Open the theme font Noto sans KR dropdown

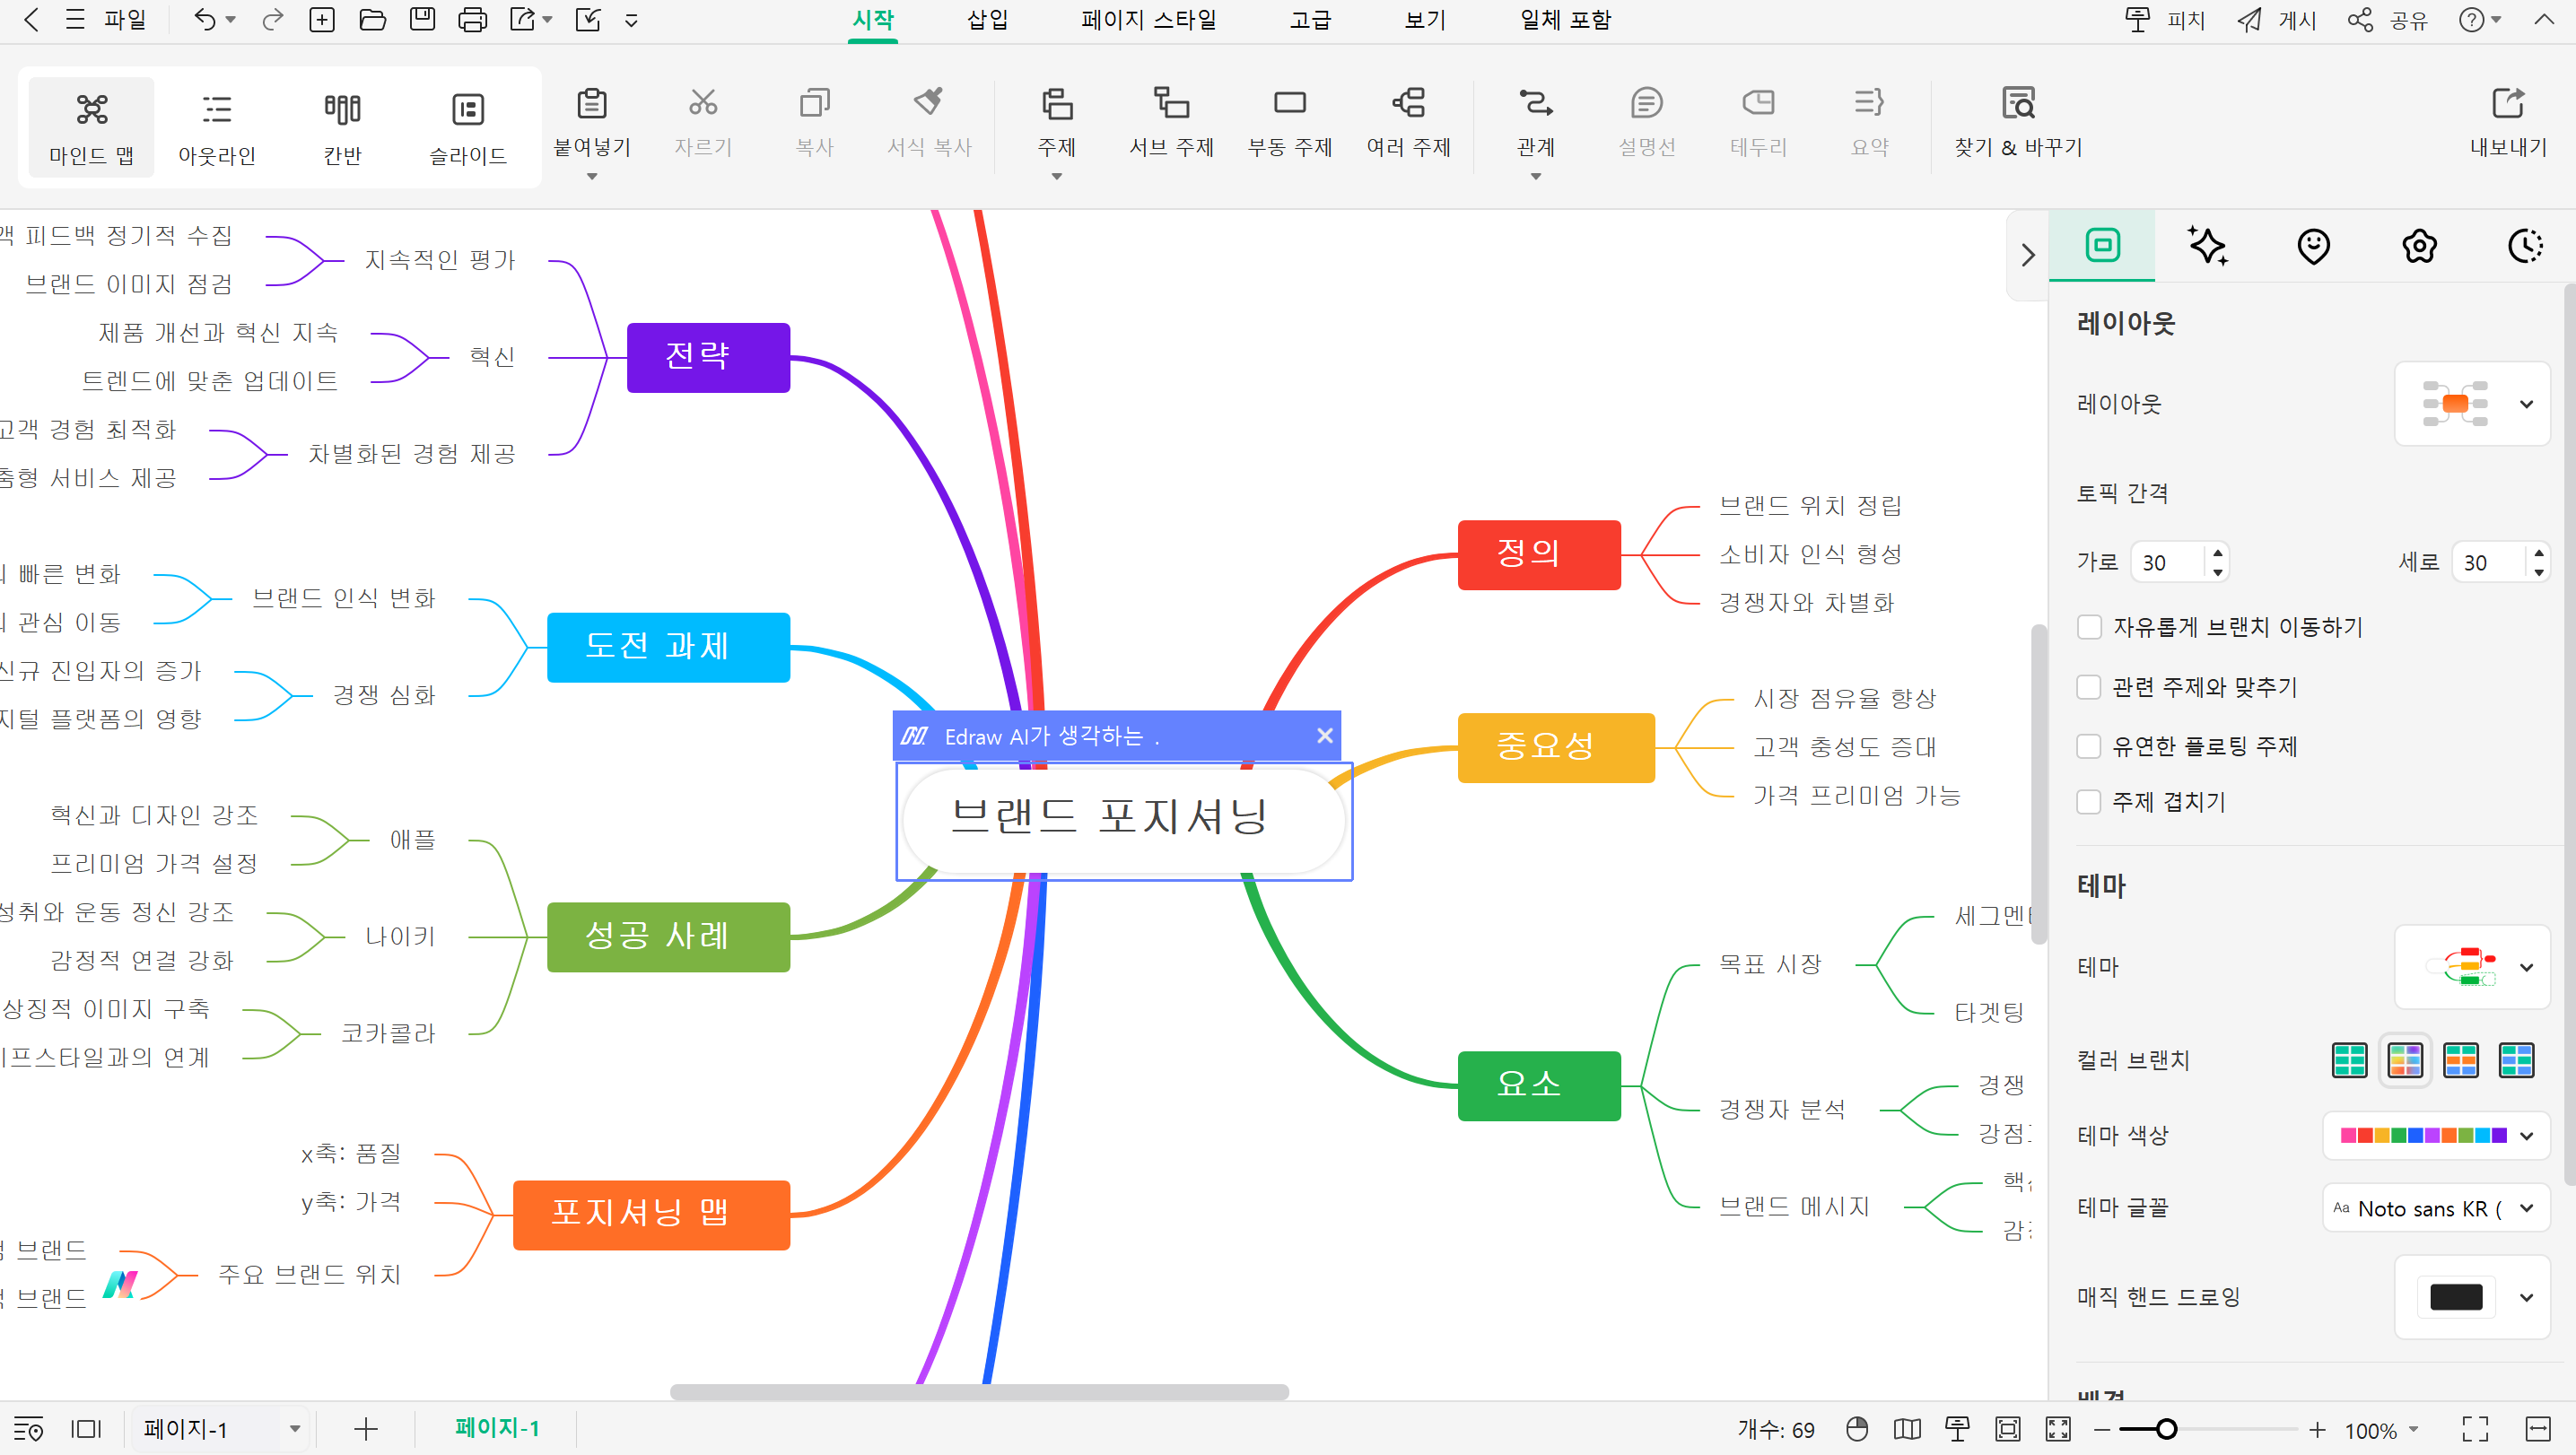click(x=2436, y=1208)
